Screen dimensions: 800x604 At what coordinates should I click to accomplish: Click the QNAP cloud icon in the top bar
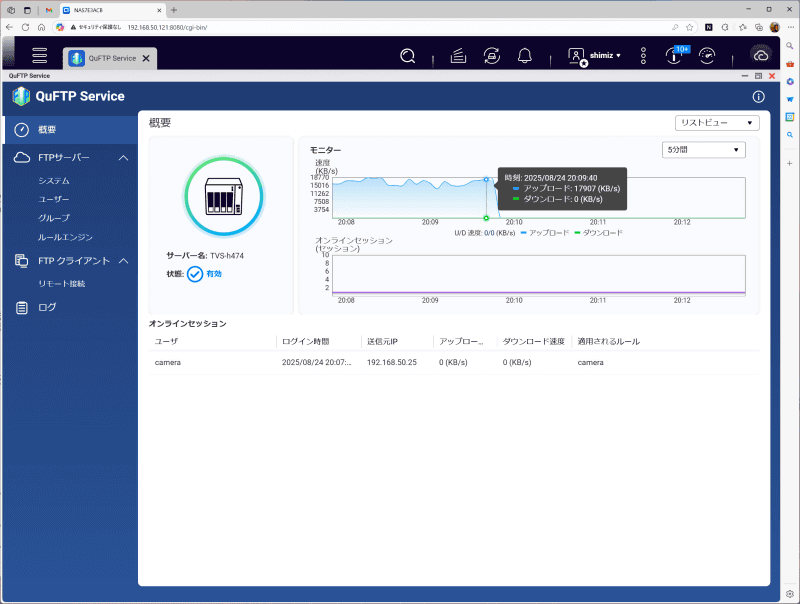tap(760, 55)
